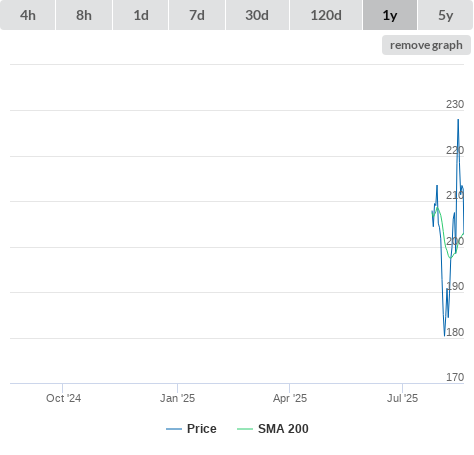This screenshot has width=474, height=455.
Task: Select the 30d range tab
Action: point(257,15)
